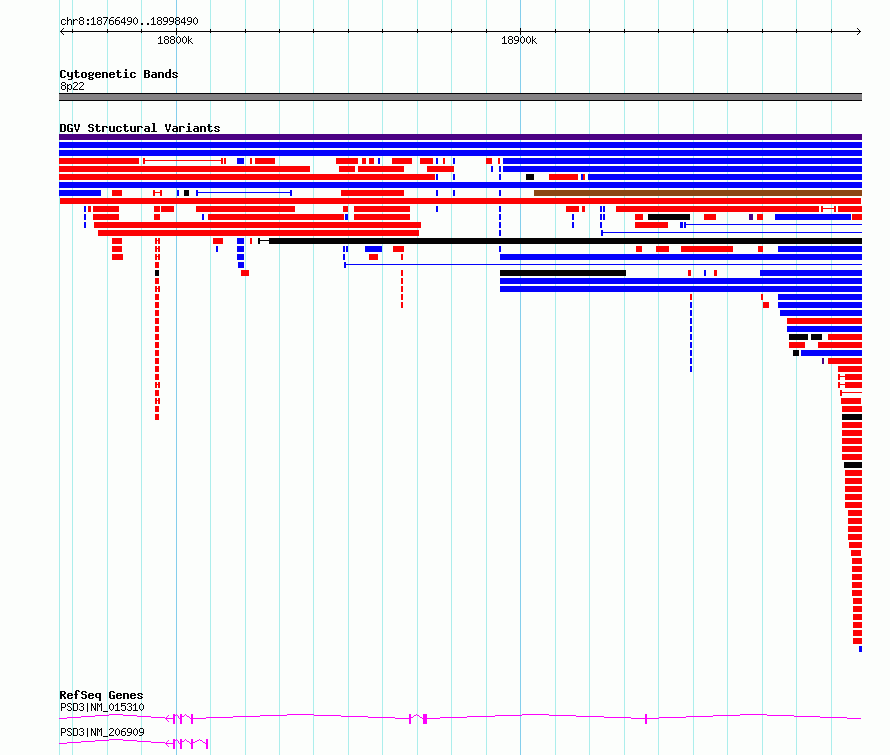Open the DGV Structural Variants track title
The height and width of the screenshot is (755, 890).
[x=140, y=128]
